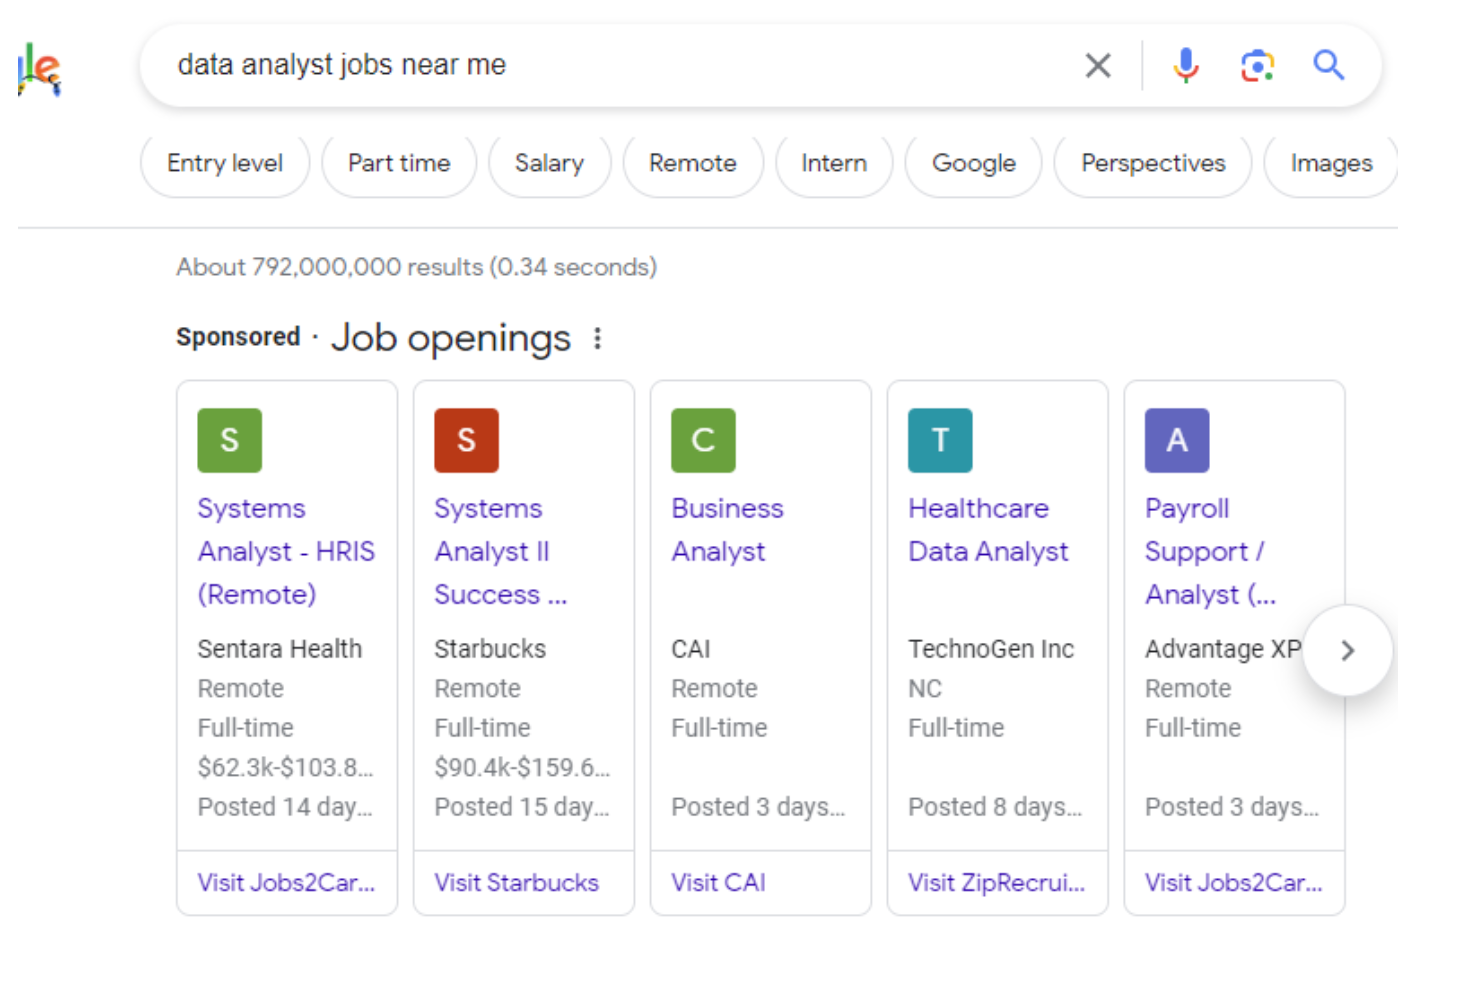Click the Visit ZipRecruiter link

click(996, 883)
